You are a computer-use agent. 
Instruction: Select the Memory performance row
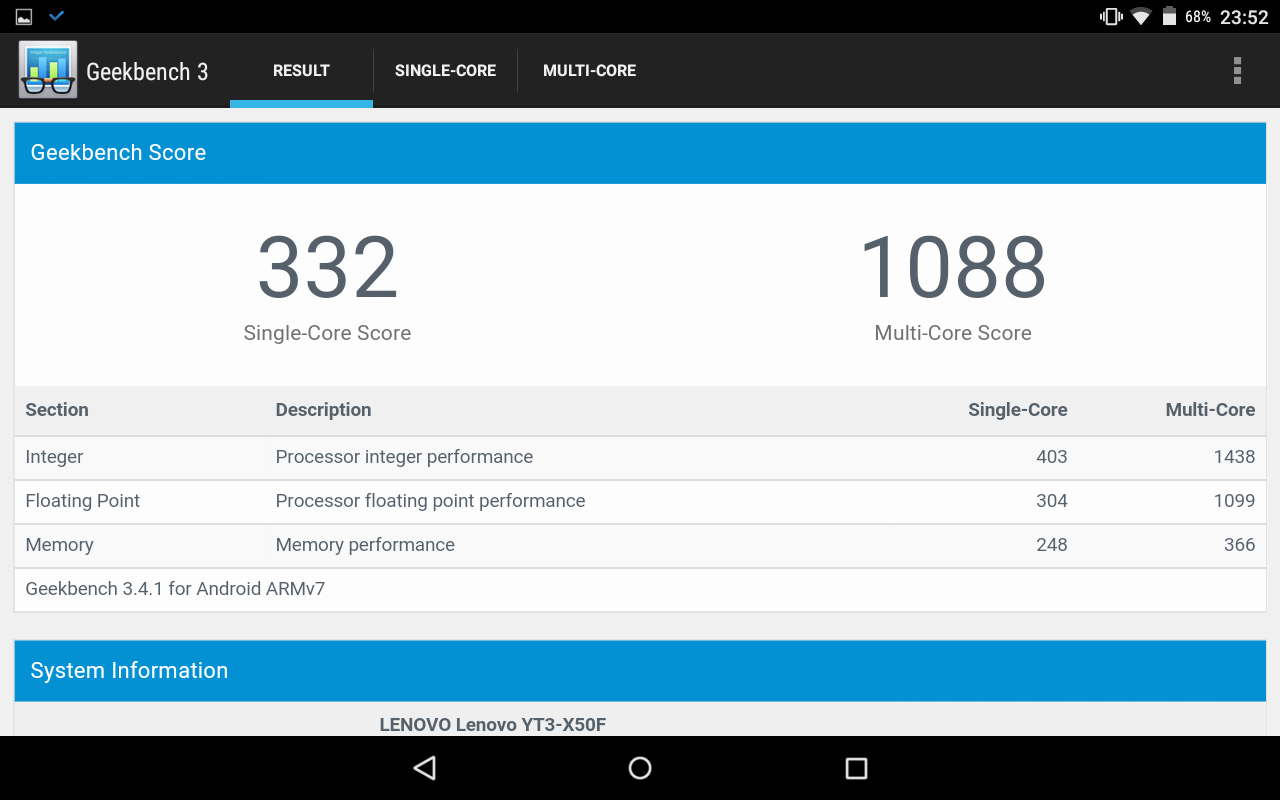pyautogui.click(x=640, y=545)
